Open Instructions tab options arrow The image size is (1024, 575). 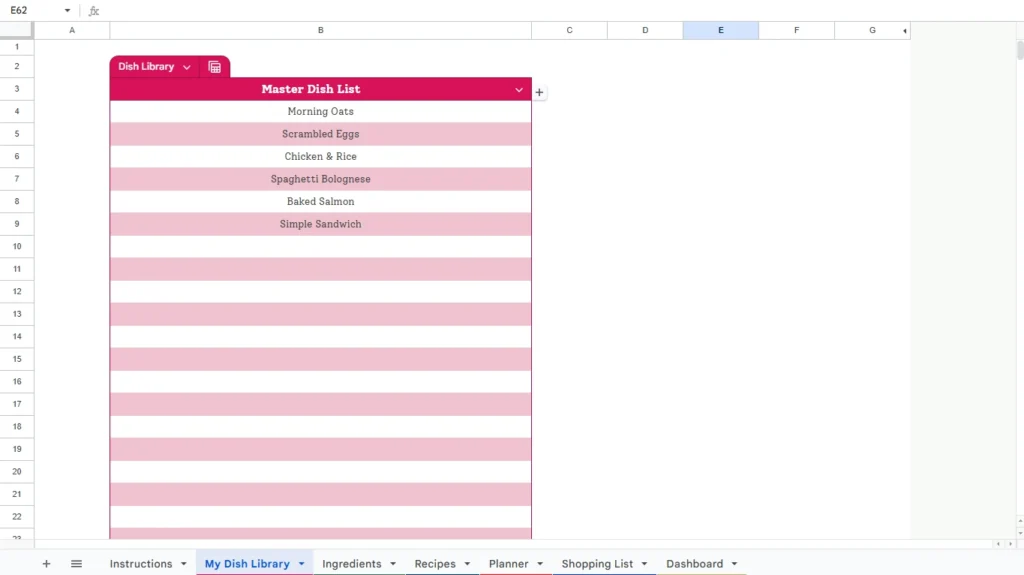pyautogui.click(x=184, y=564)
